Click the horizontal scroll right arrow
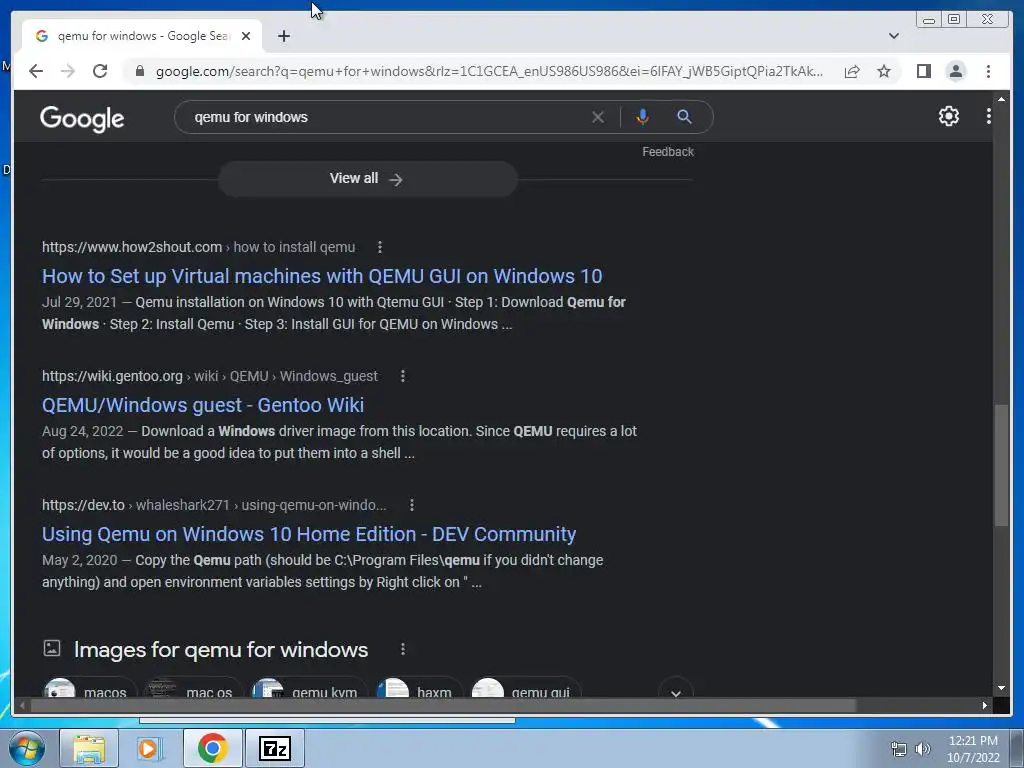This screenshot has width=1024, height=768. [985, 705]
